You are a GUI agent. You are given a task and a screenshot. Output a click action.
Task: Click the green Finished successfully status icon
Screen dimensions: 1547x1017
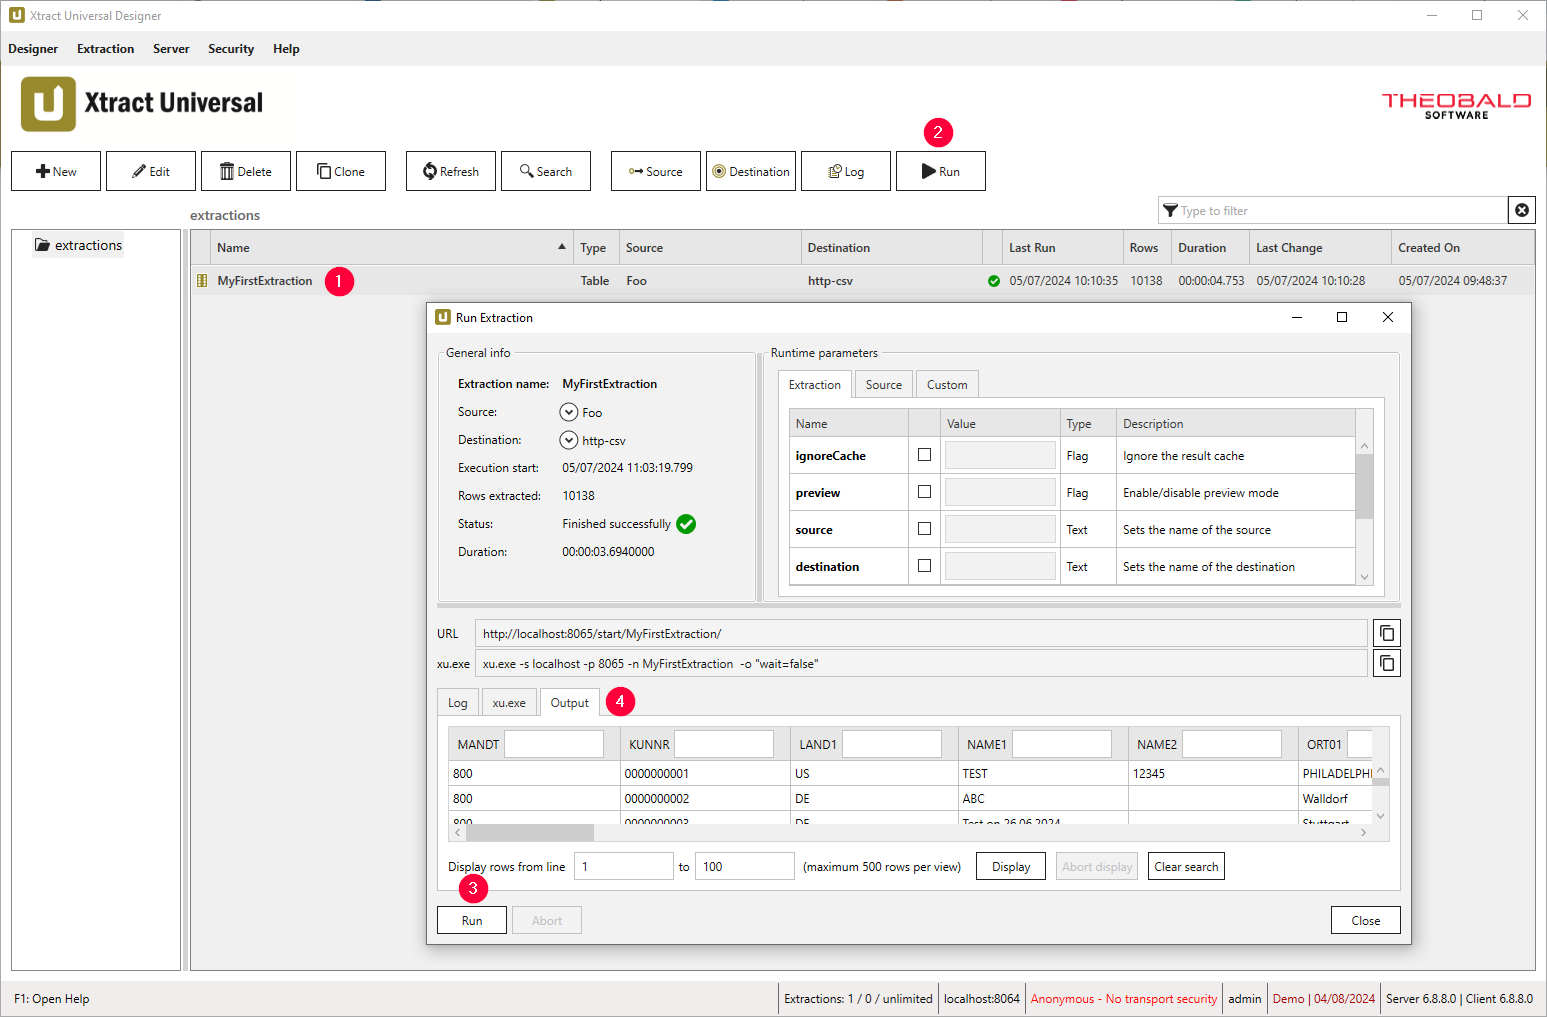686,524
